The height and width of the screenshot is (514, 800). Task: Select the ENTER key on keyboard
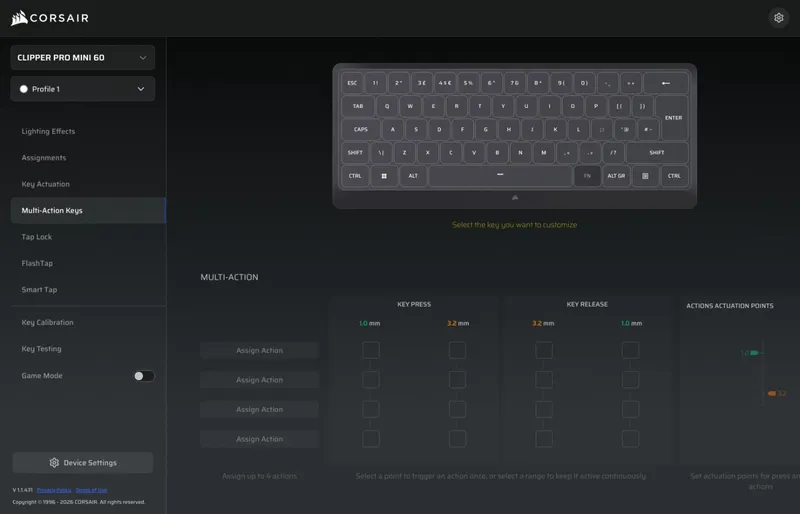(x=673, y=118)
